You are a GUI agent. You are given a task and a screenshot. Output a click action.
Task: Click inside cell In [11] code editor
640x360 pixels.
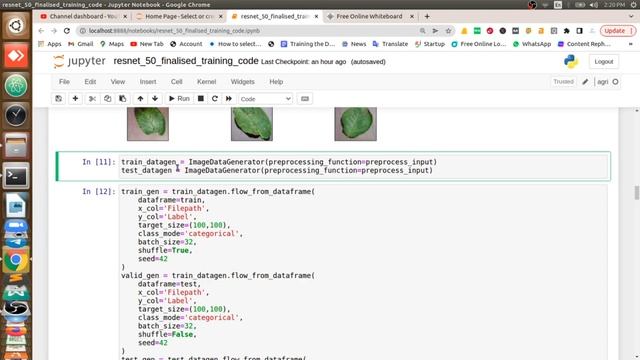tap(363, 166)
